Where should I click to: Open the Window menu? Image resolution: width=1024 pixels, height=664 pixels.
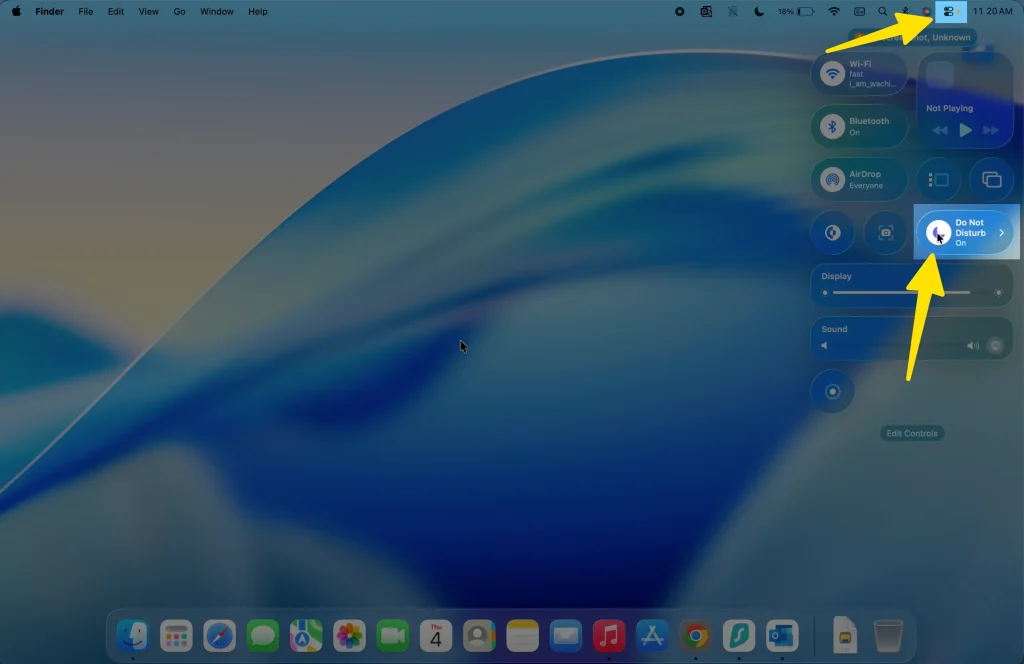pos(216,11)
